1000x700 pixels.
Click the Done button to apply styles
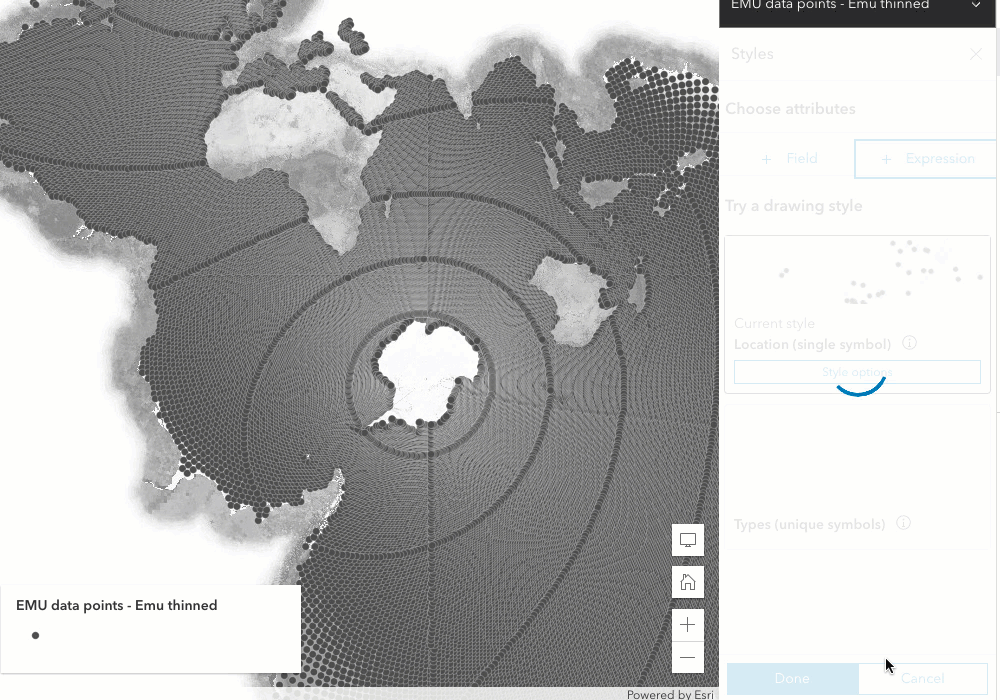pos(792,678)
